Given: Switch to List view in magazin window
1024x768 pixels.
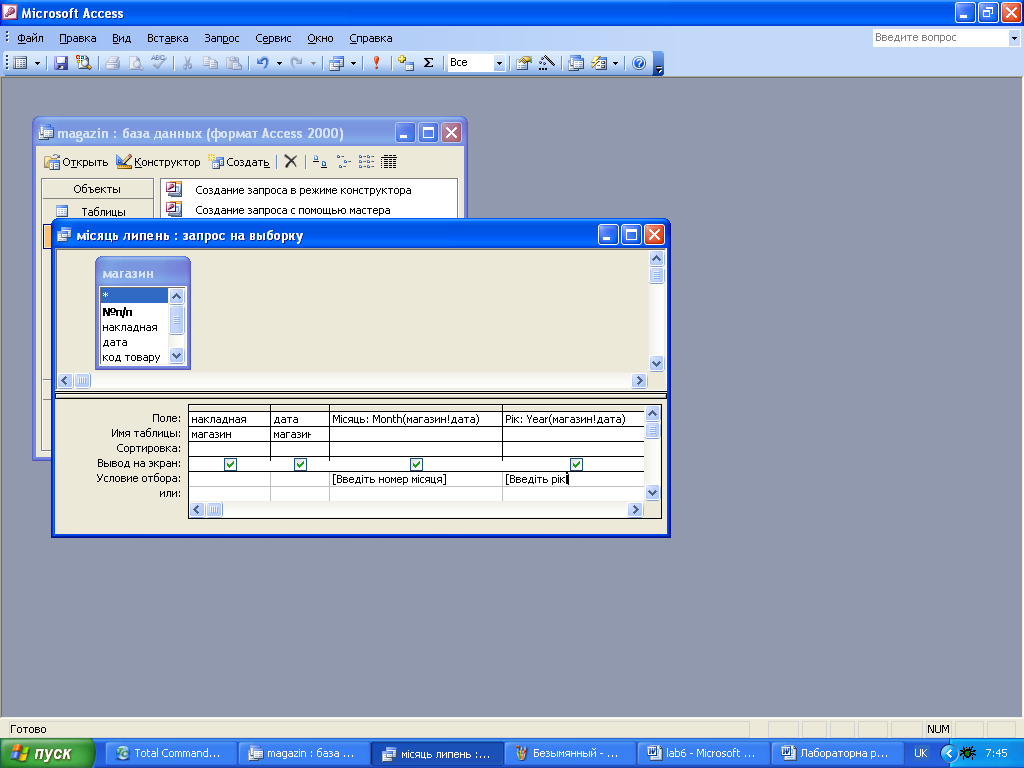Looking at the screenshot, I should tap(366, 161).
